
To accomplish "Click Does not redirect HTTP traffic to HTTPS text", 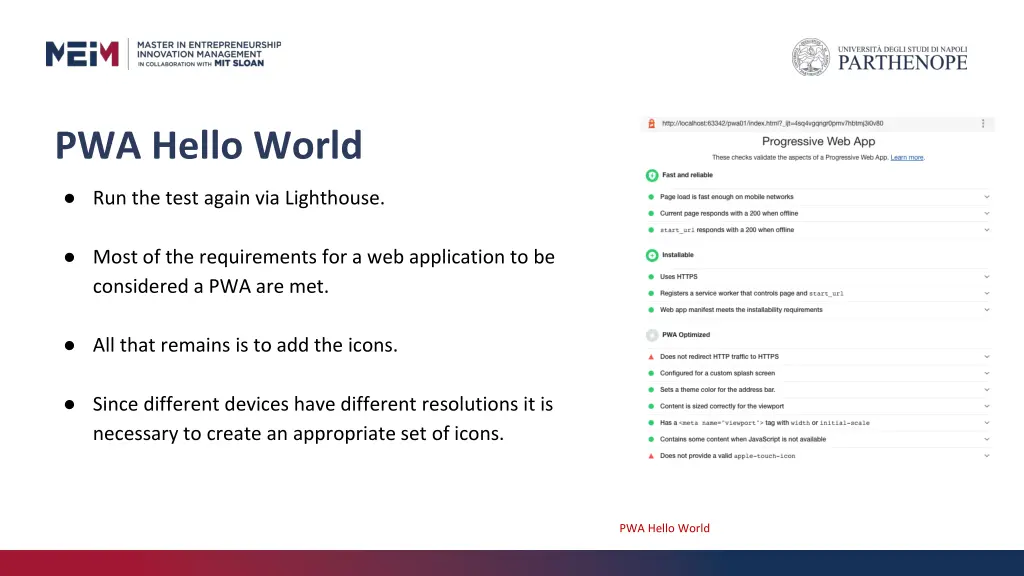I will tap(719, 357).
